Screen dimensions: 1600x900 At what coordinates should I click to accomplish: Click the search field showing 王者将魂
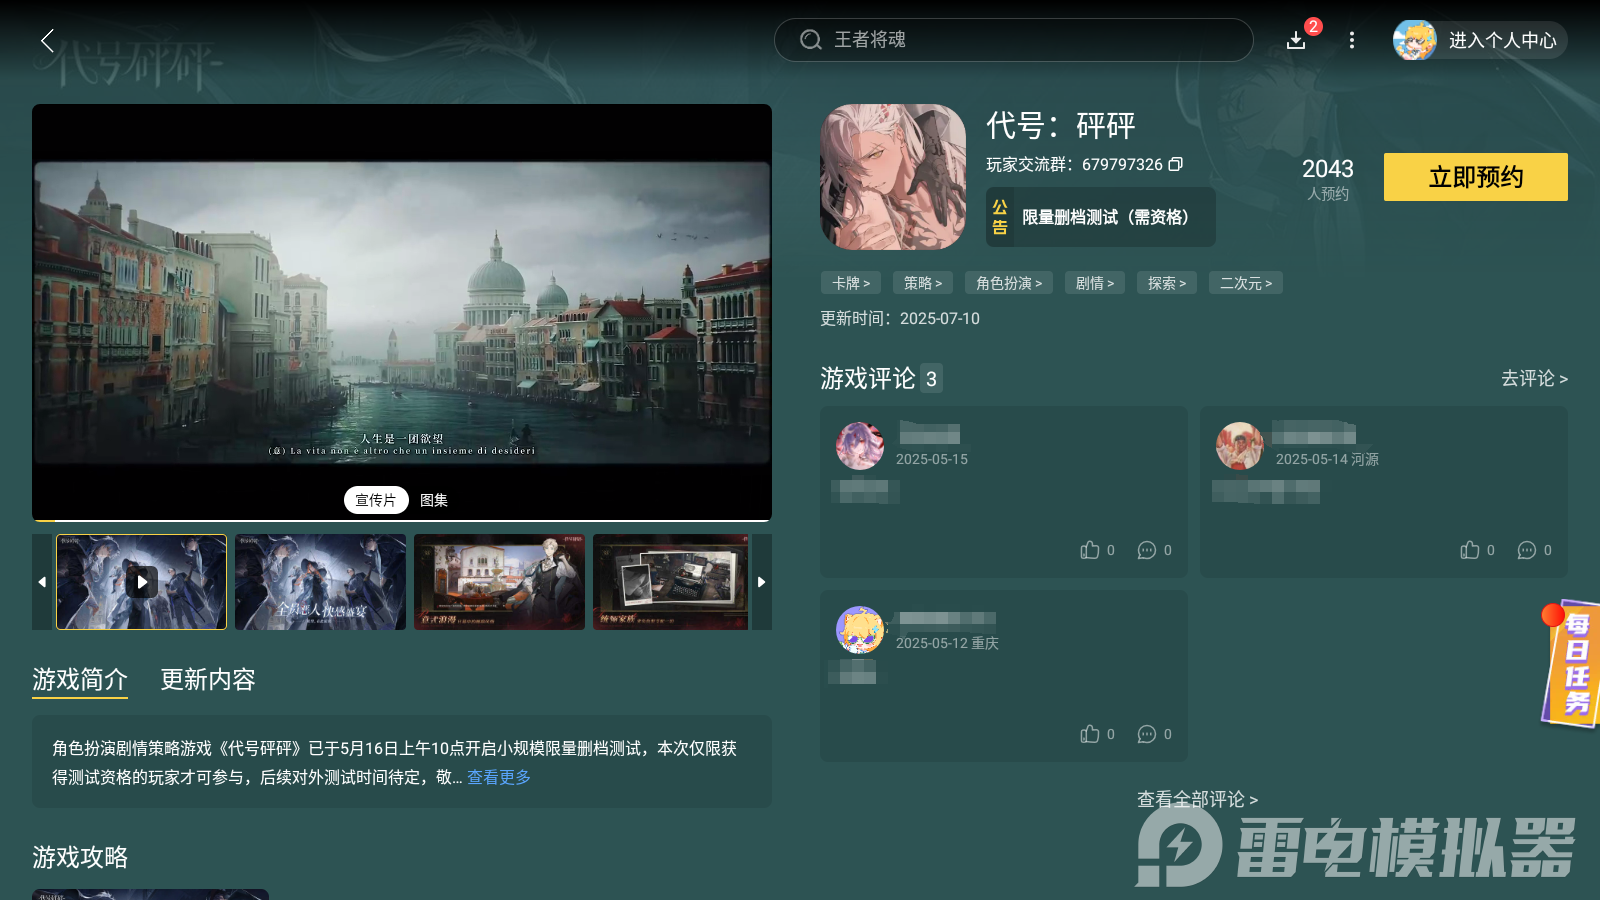(1014, 40)
